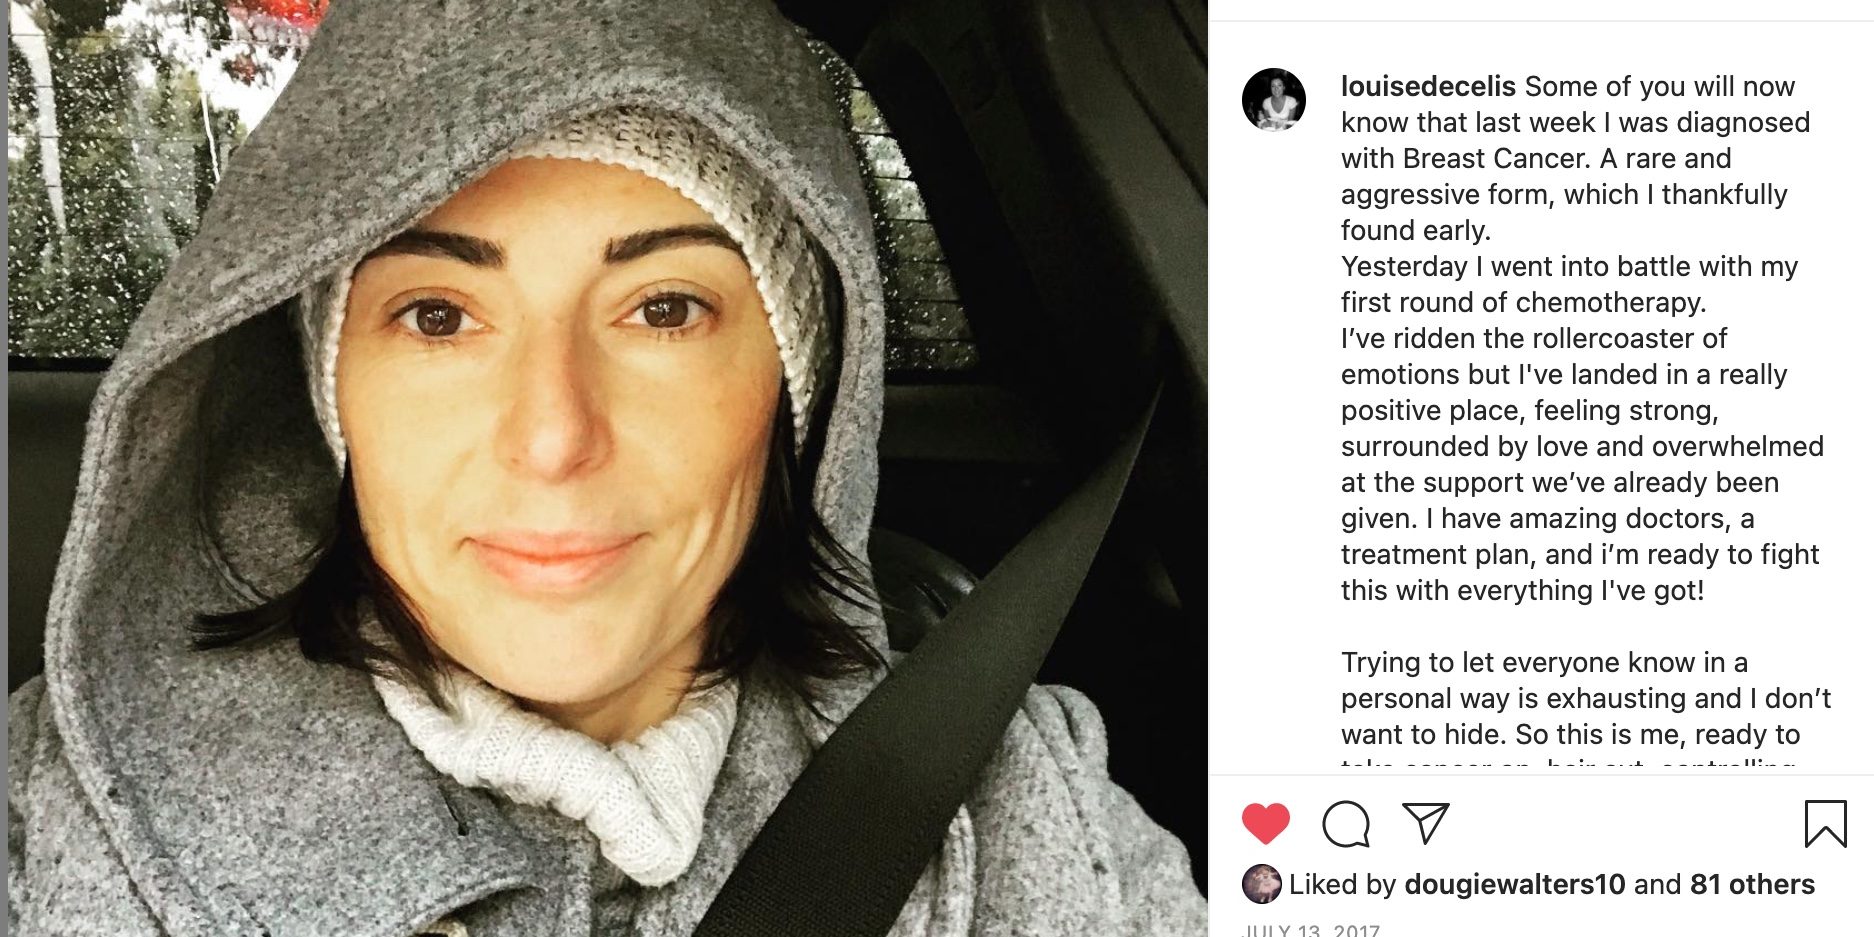Click the caption line 'this with everything I've got!'

click(1522, 591)
